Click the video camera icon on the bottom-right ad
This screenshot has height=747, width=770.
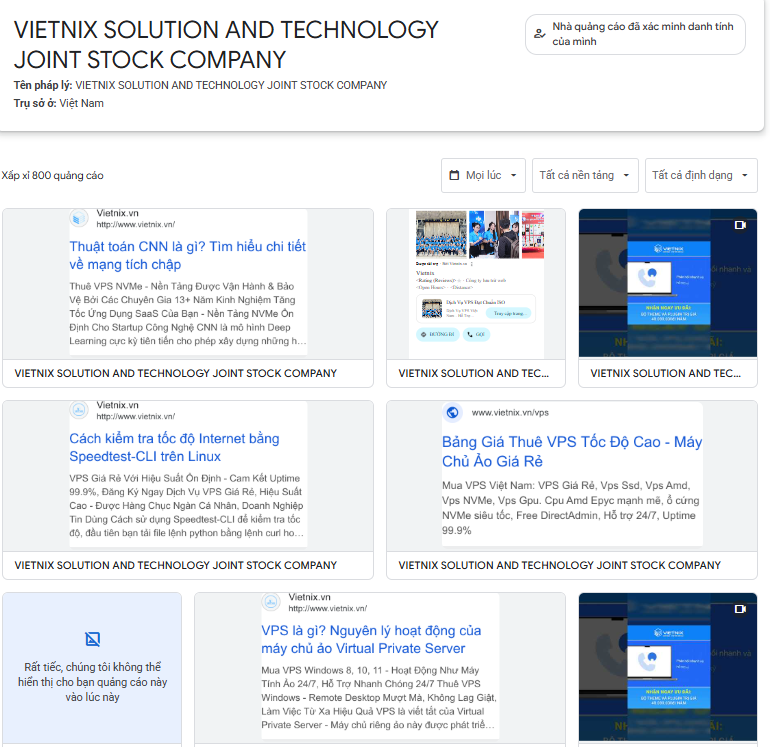(740, 609)
